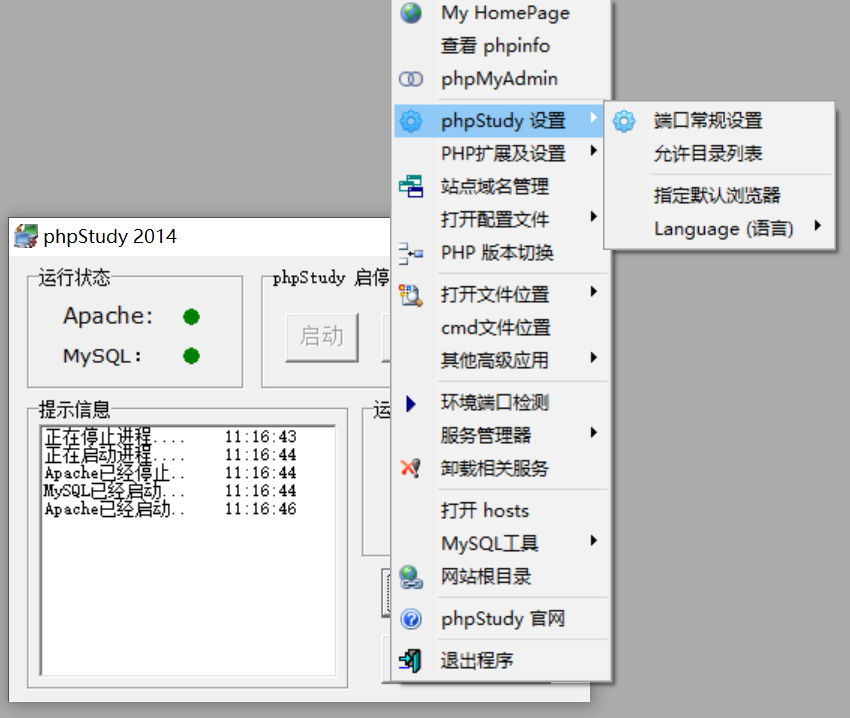Expand the PHP扩展及设置 submenu
The width and height of the screenshot is (850, 718).
point(594,150)
